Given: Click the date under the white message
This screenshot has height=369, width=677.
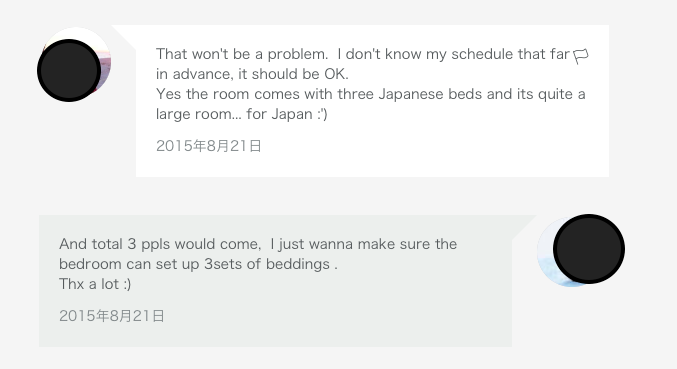Looking at the screenshot, I should point(209,146).
